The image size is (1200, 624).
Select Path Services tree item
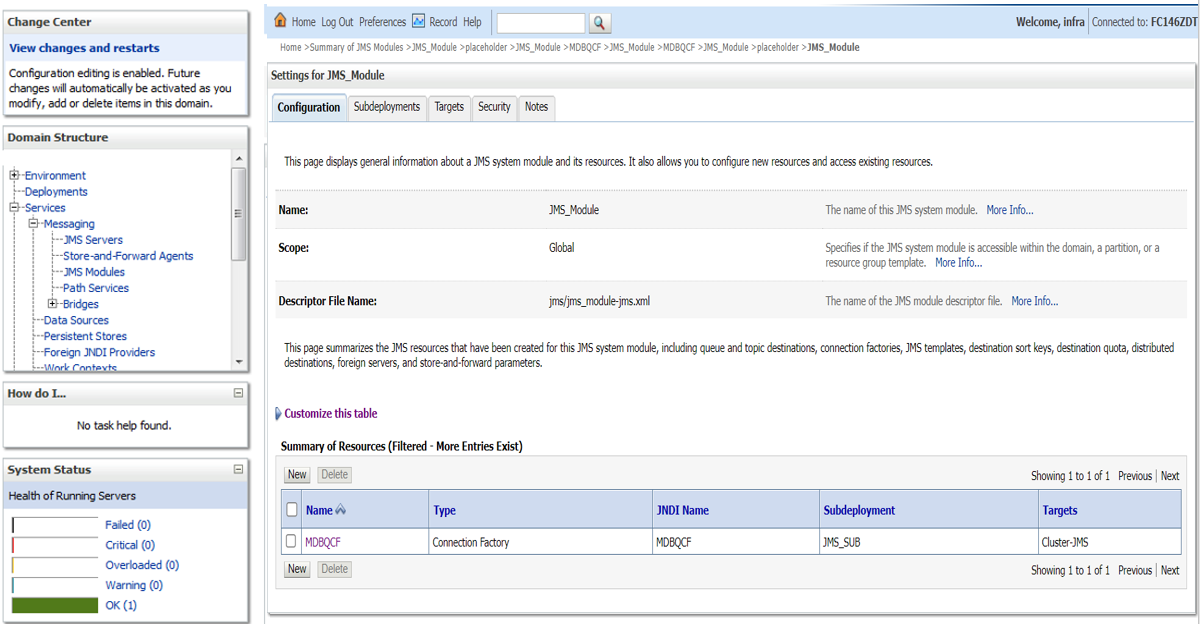coord(96,288)
